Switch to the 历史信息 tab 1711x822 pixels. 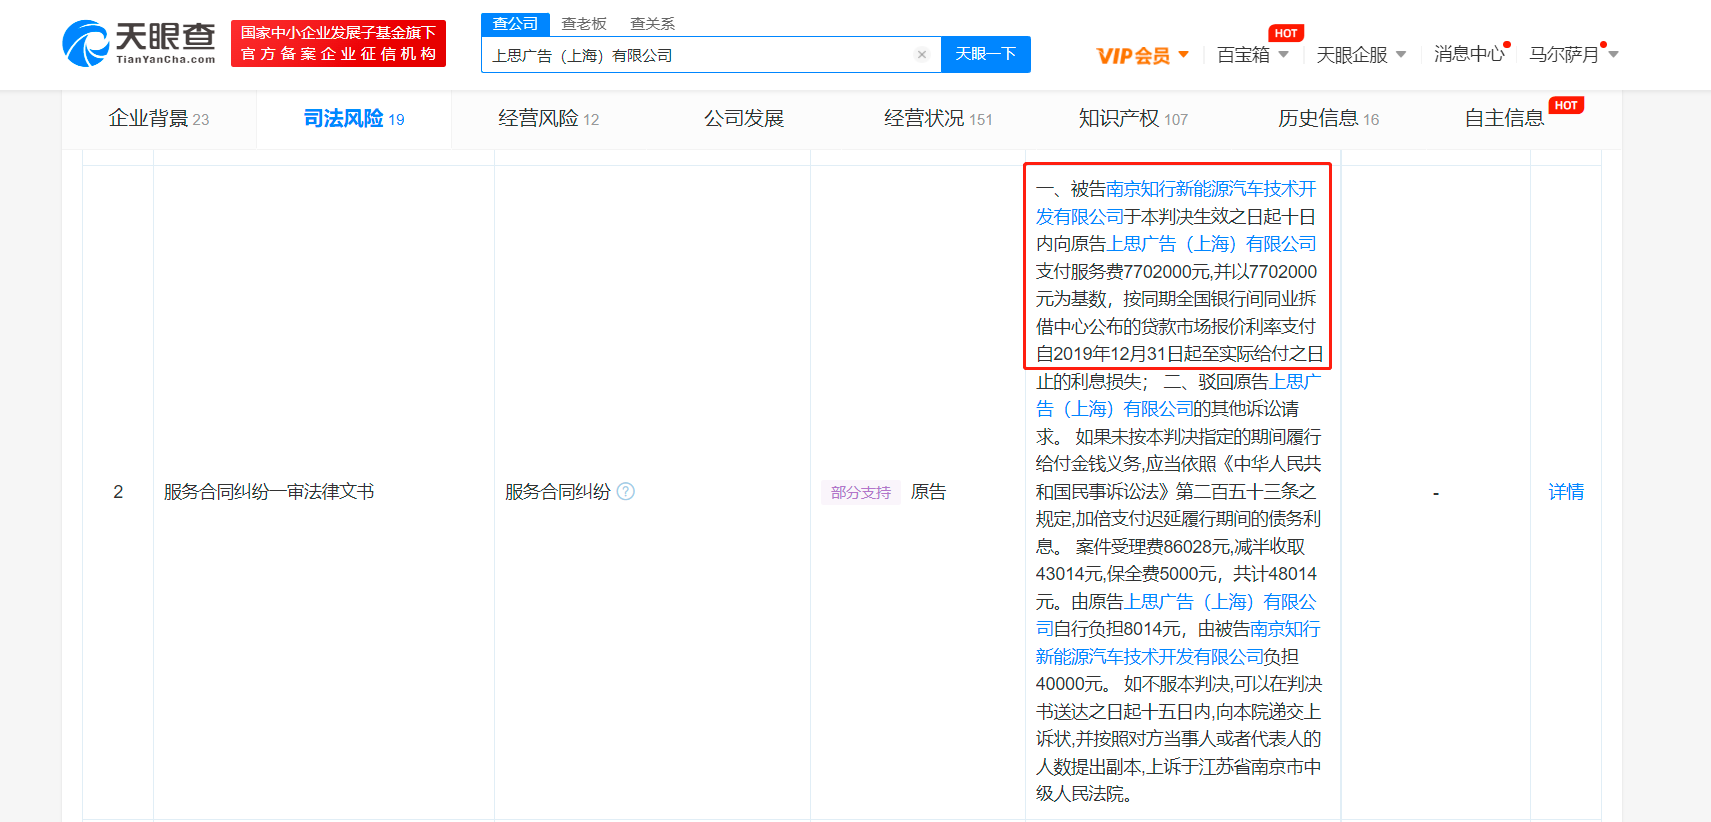tap(1328, 119)
